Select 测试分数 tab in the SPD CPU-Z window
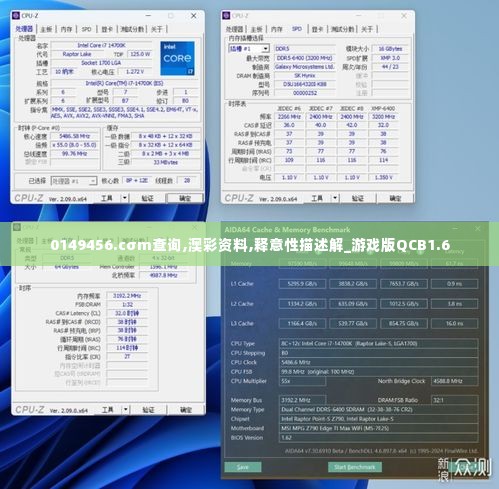The image size is (499, 489). [342, 29]
